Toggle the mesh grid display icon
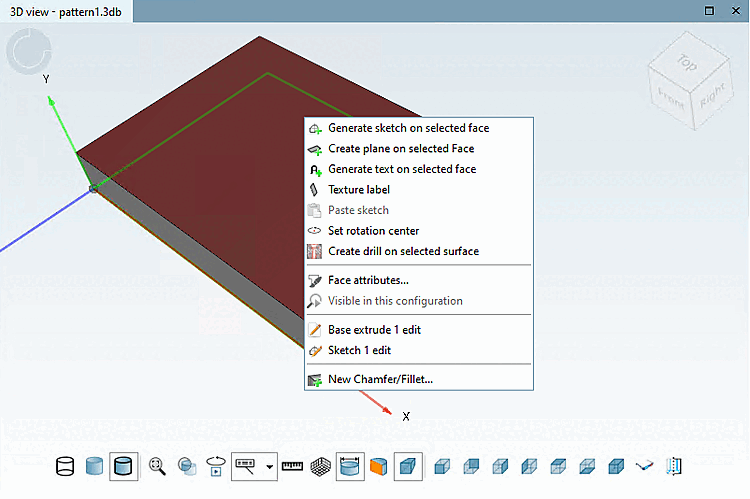750x499 pixels. 320,466
